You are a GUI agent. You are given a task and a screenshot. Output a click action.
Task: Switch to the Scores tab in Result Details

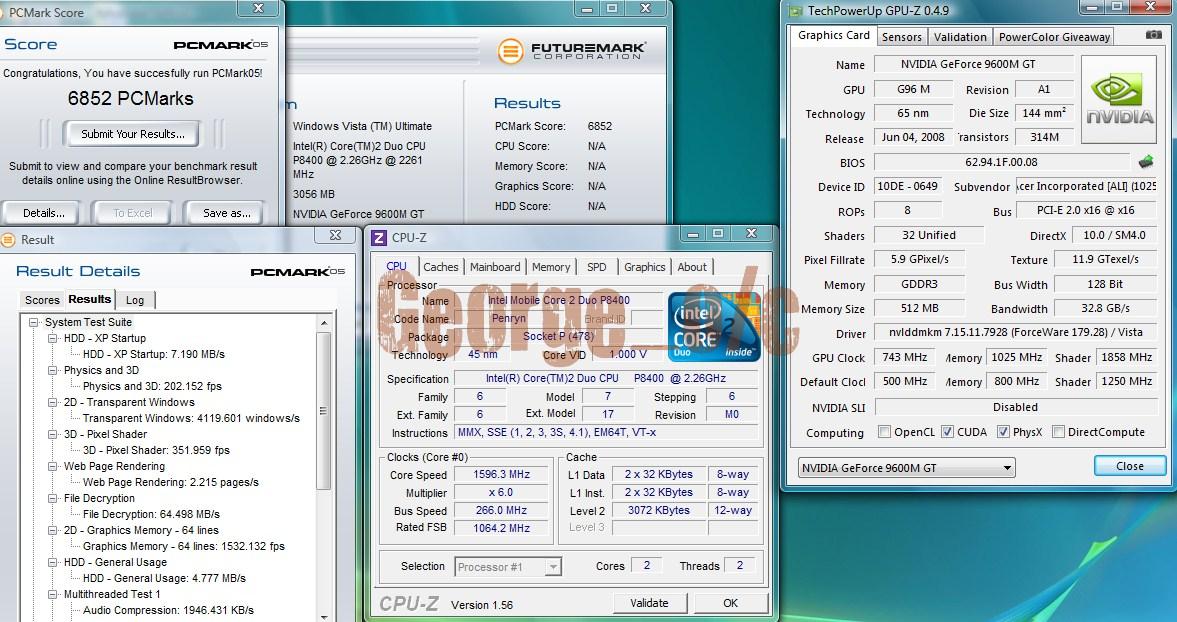[x=42, y=299]
